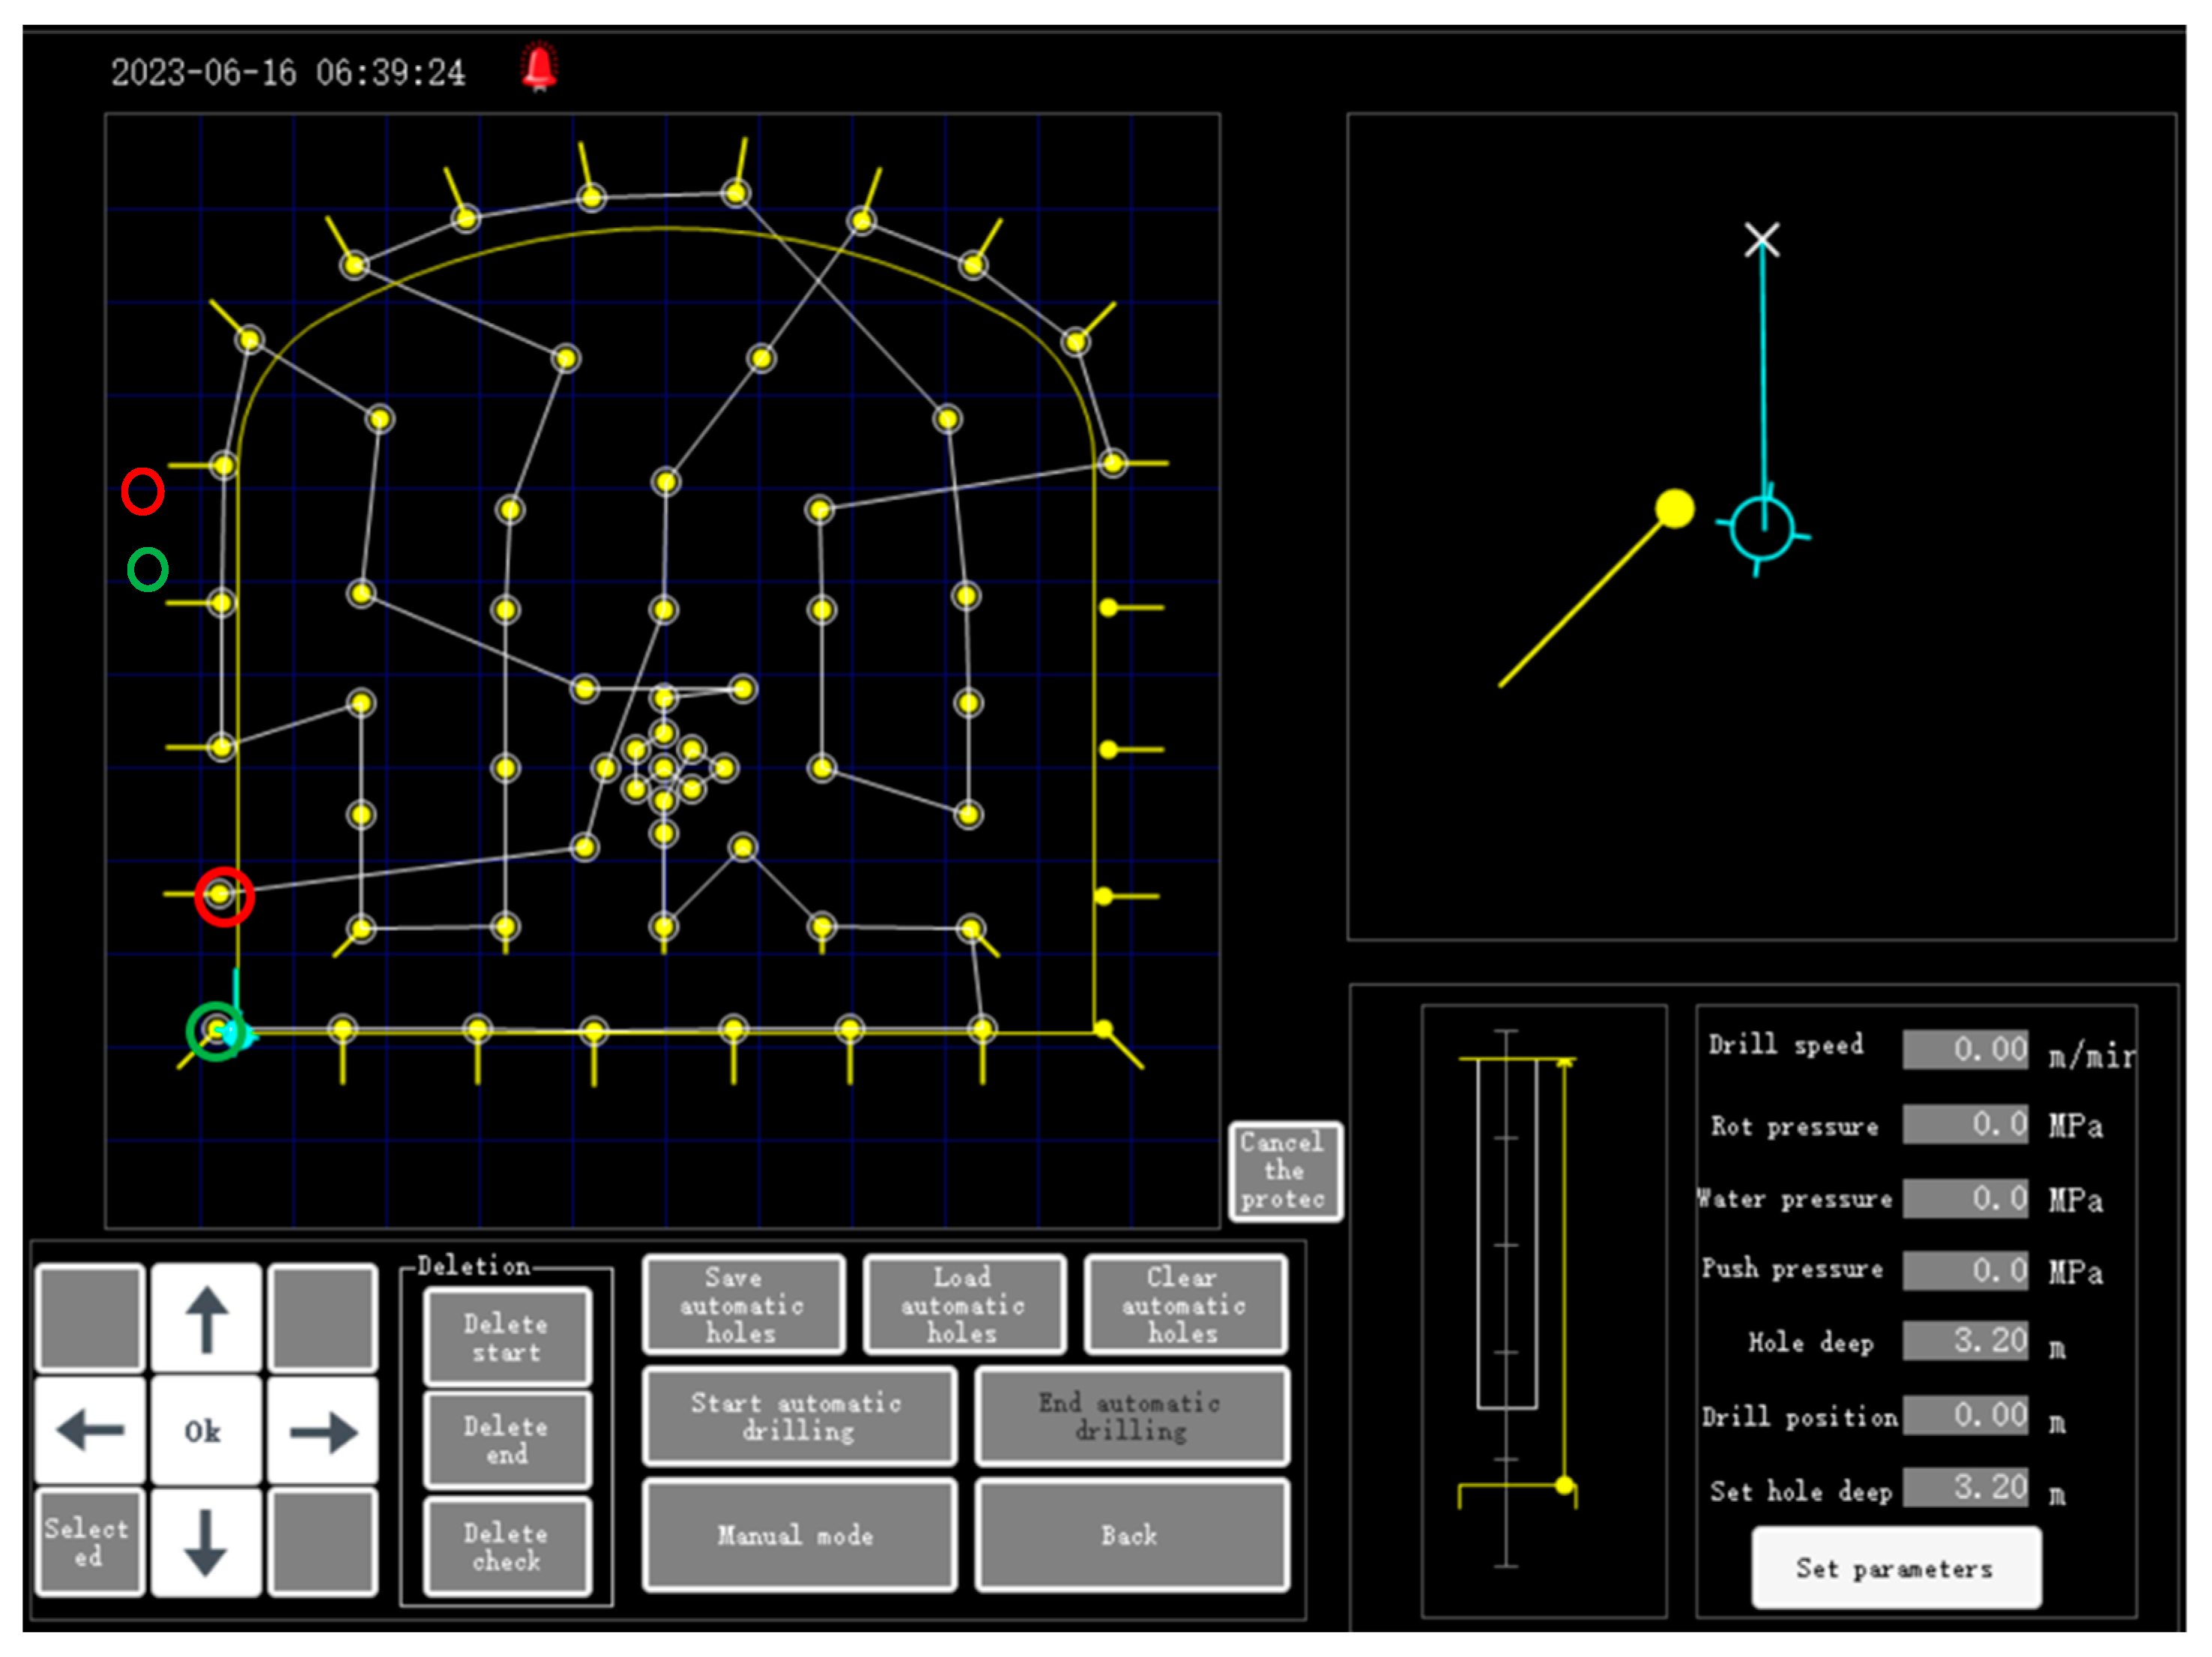Click the white X target marker
Viewport: 2212px width, 1657px height.
[x=1761, y=240]
